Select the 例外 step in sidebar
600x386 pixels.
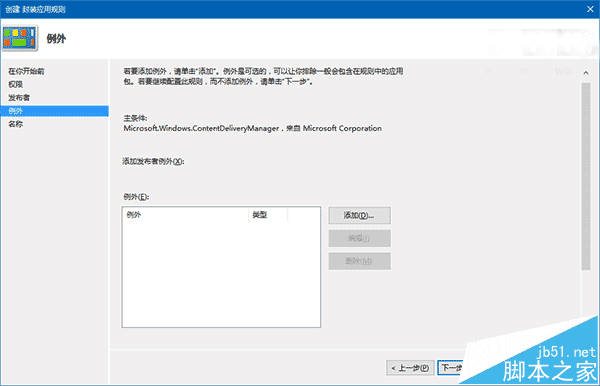coord(54,111)
